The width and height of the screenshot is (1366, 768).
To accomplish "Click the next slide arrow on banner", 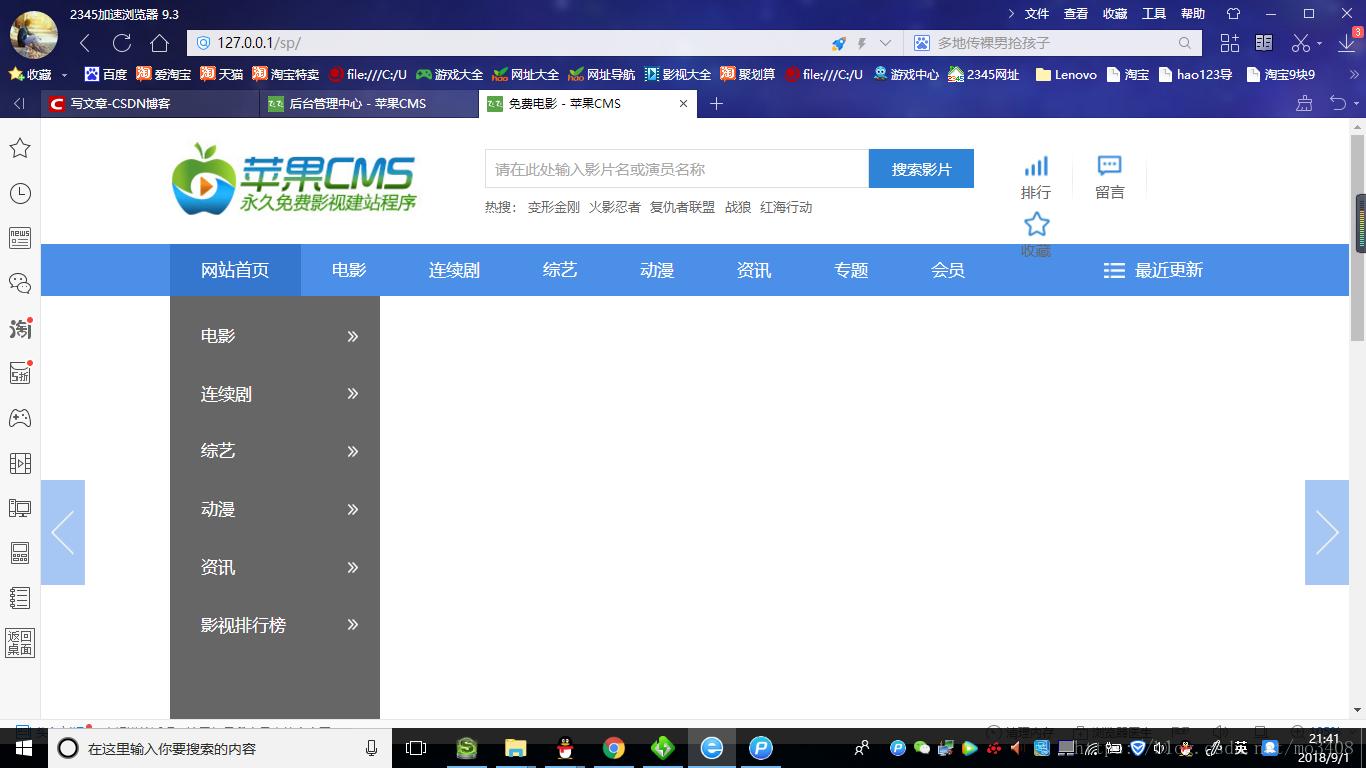I will click(1326, 532).
